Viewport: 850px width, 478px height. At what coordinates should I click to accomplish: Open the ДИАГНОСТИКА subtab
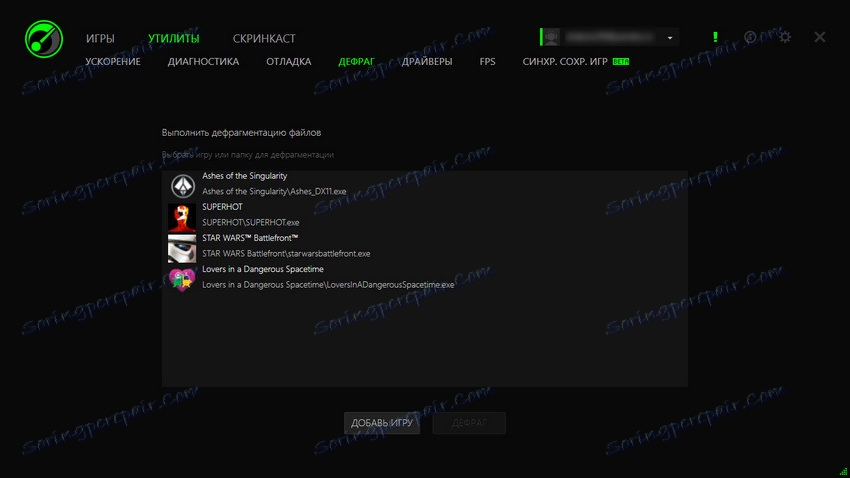(x=203, y=62)
